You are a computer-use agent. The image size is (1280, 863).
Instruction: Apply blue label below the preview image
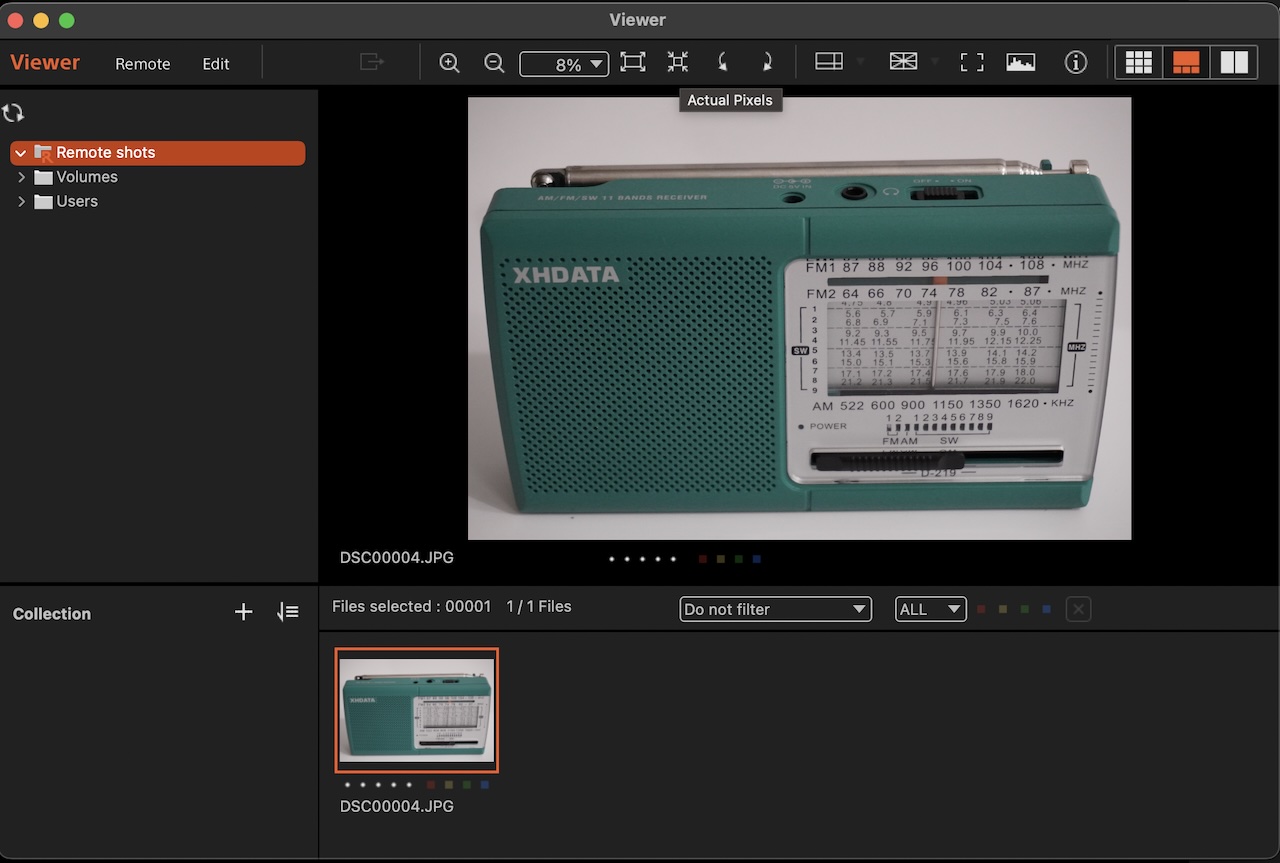point(757,559)
